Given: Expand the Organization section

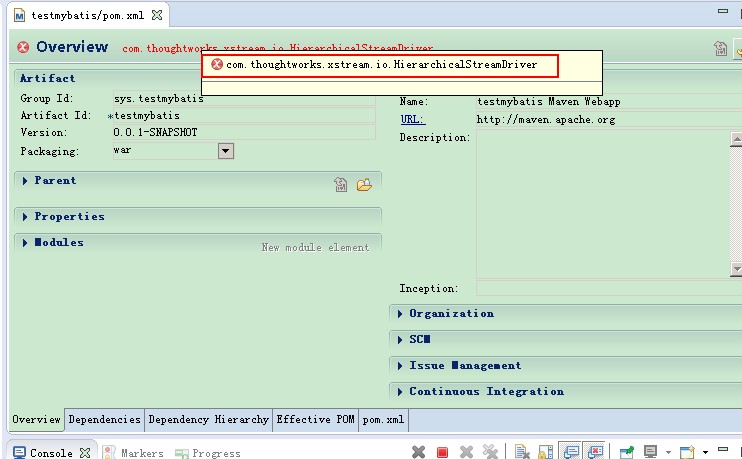Looking at the screenshot, I should tap(400, 314).
